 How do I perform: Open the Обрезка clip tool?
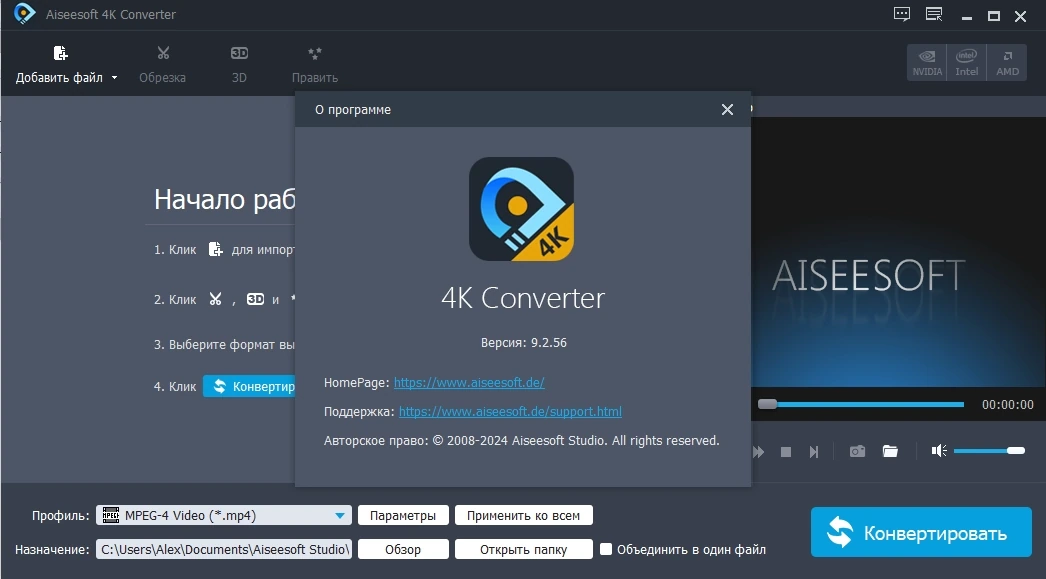162,65
